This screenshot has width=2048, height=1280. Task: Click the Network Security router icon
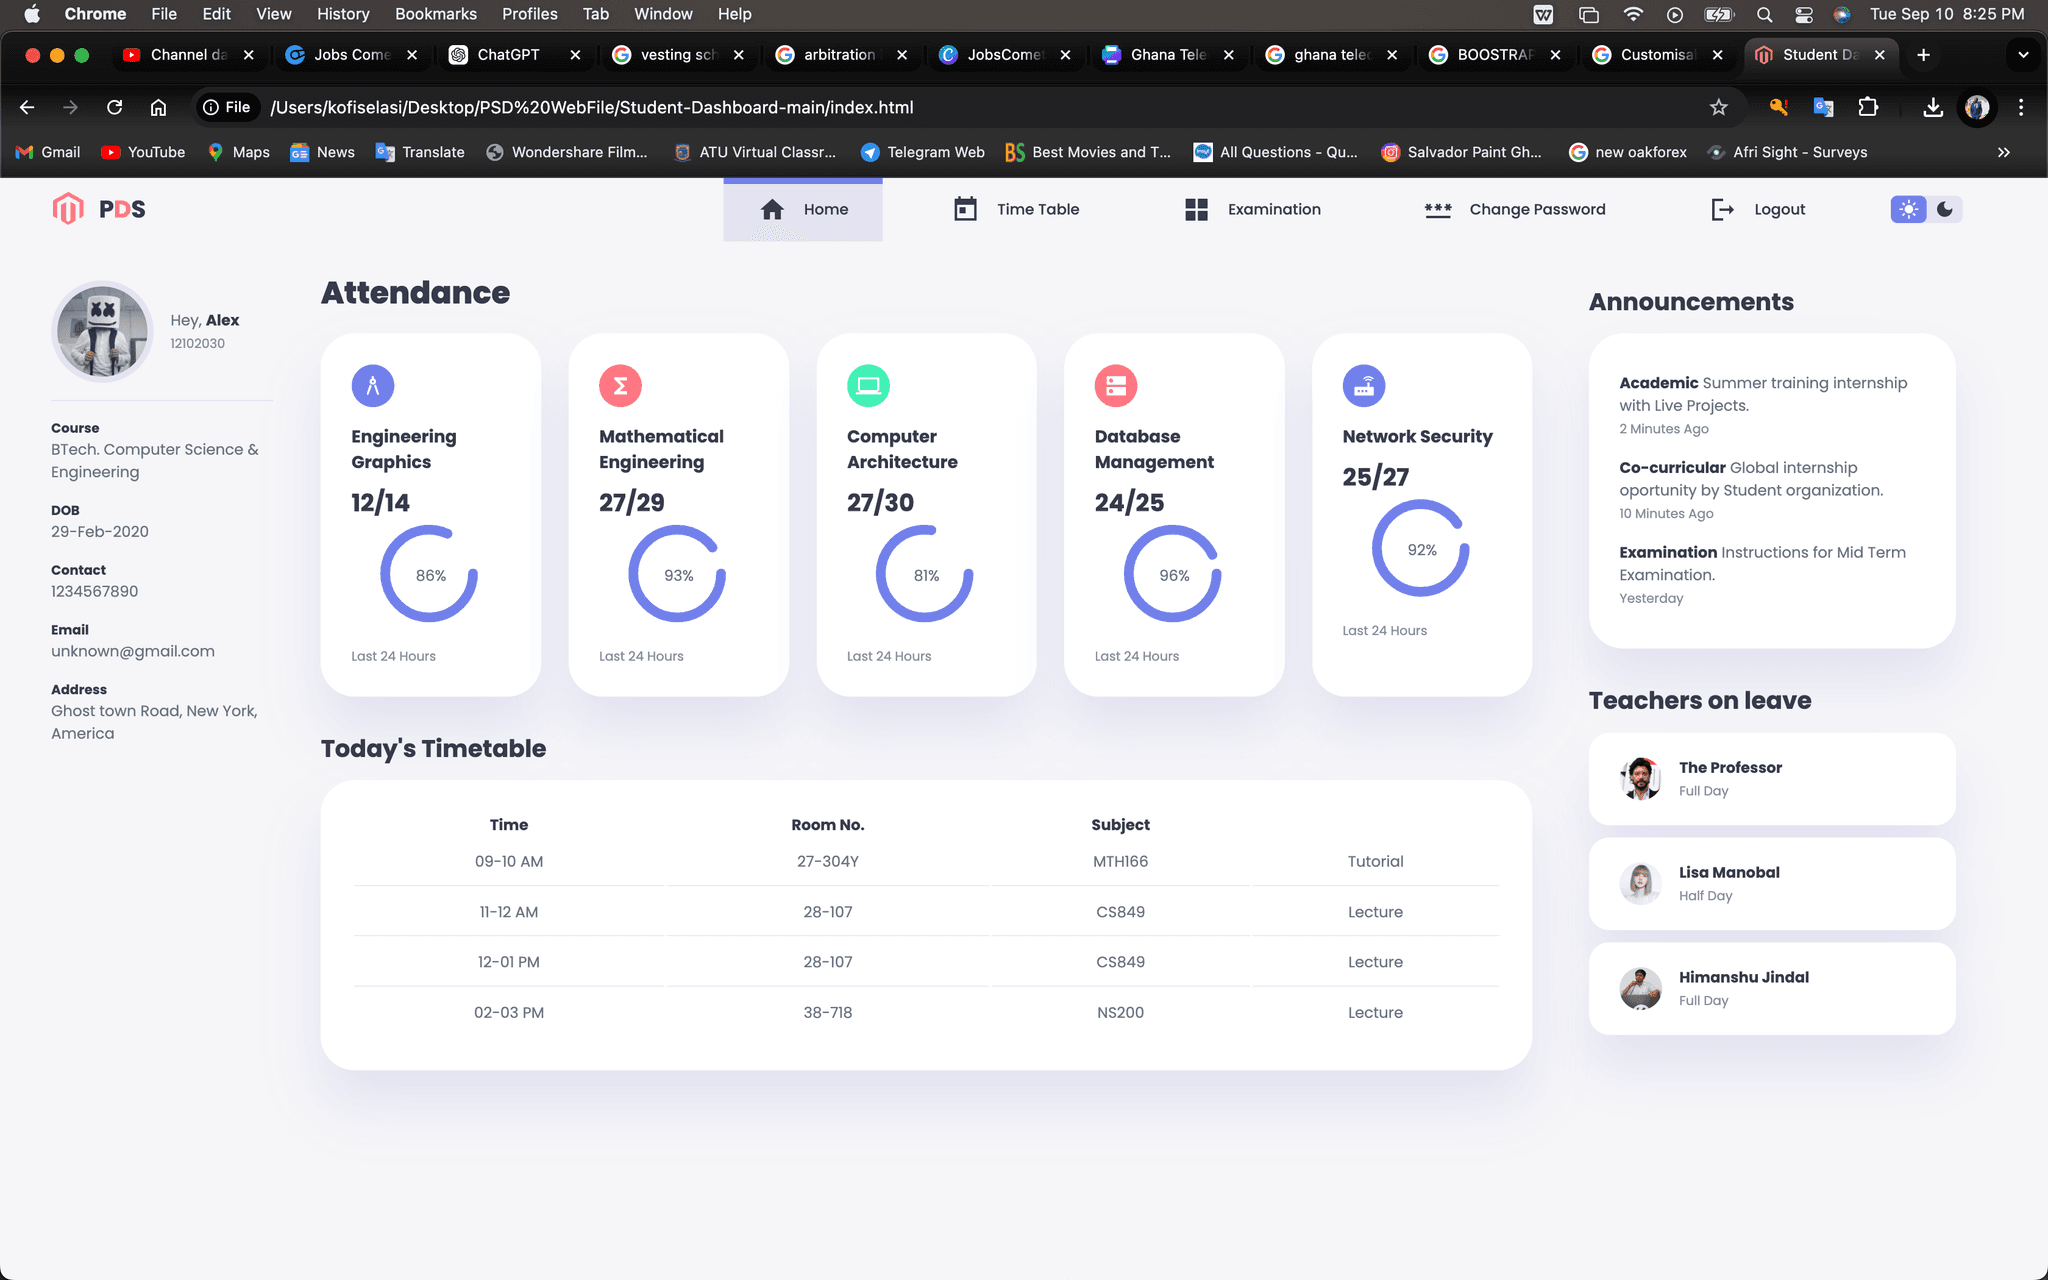click(1364, 386)
